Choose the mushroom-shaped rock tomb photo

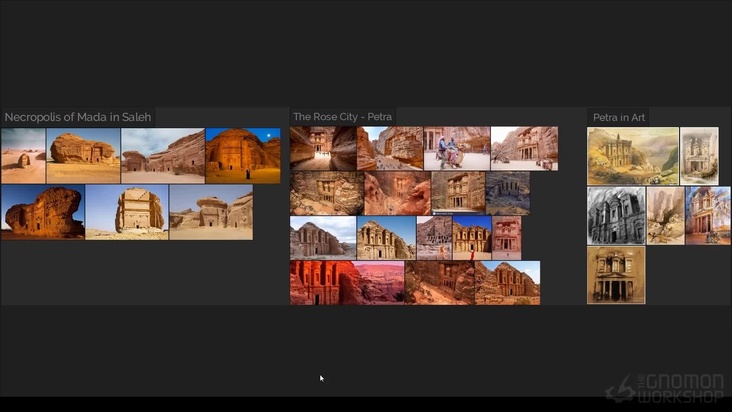pyautogui.click(x=211, y=212)
